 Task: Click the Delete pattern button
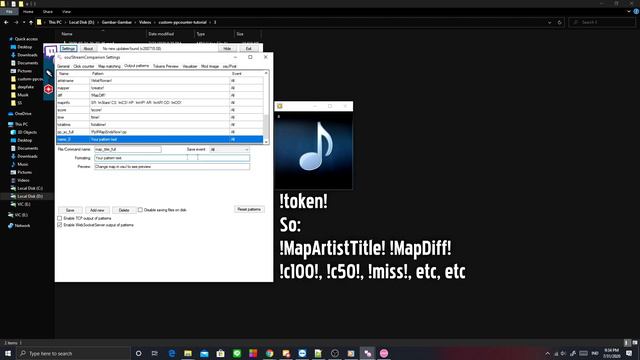[124, 210]
